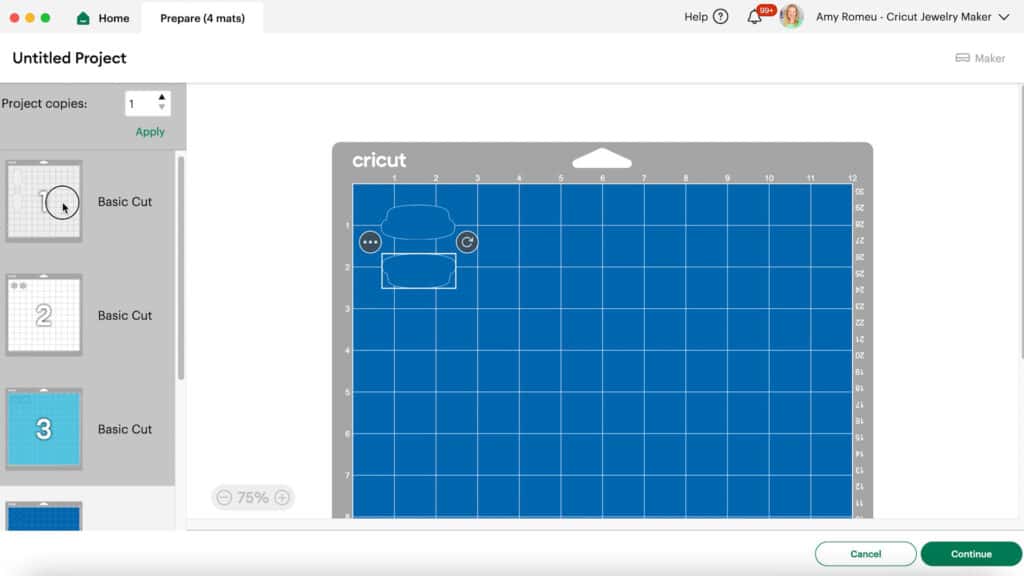
Task: Click the Home house icon
Action: (83, 18)
